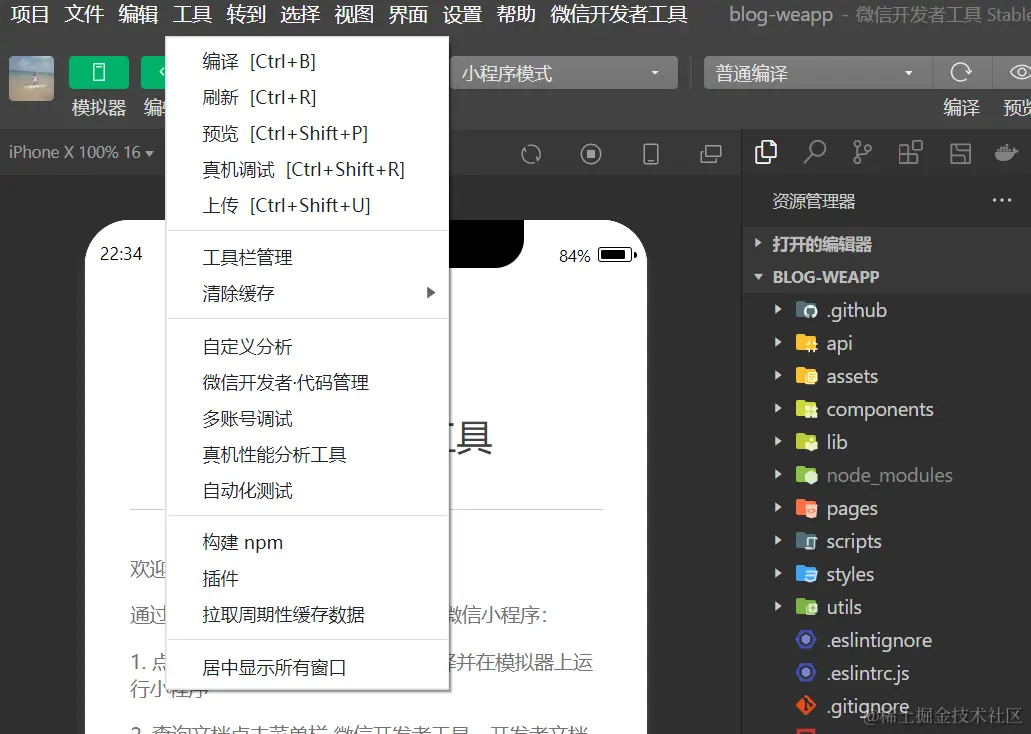Open 真机性能分析工具 entry
The height and width of the screenshot is (734, 1031).
(x=307, y=454)
